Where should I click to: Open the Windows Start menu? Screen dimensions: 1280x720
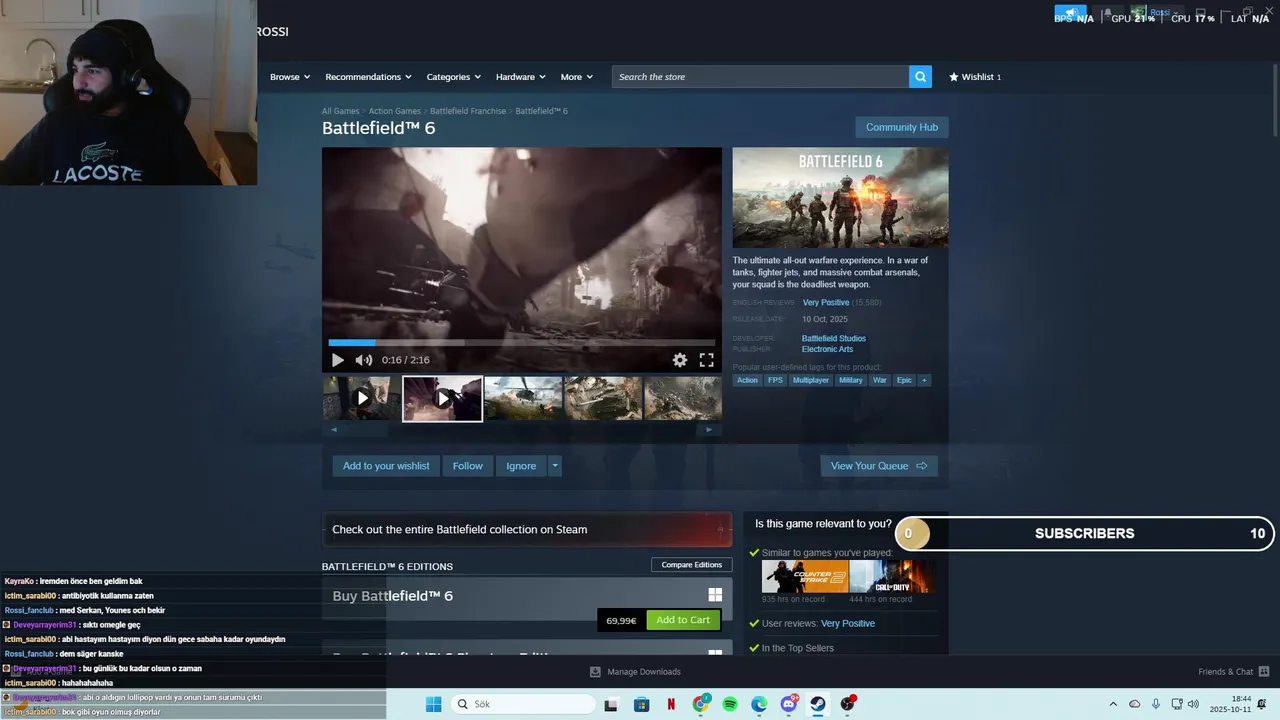click(x=433, y=704)
